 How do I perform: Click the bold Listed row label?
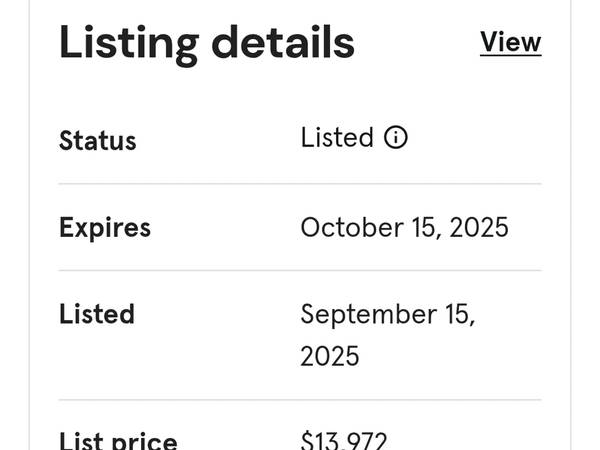[x=97, y=314]
